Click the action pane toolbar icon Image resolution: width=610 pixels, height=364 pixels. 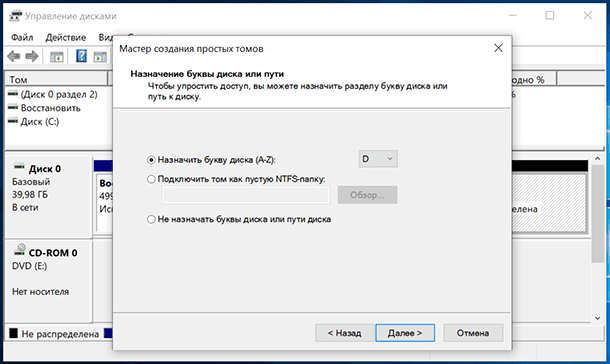(100, 57)
